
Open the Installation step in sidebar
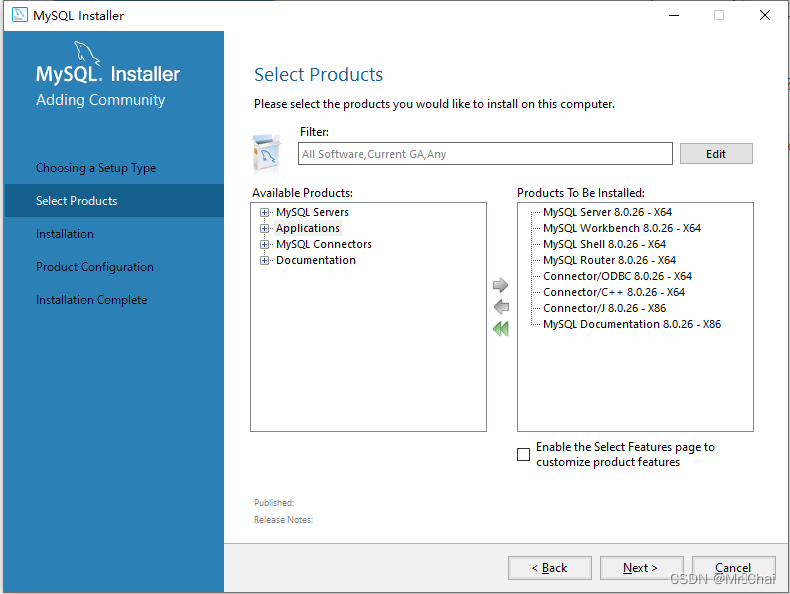point(64,234)
